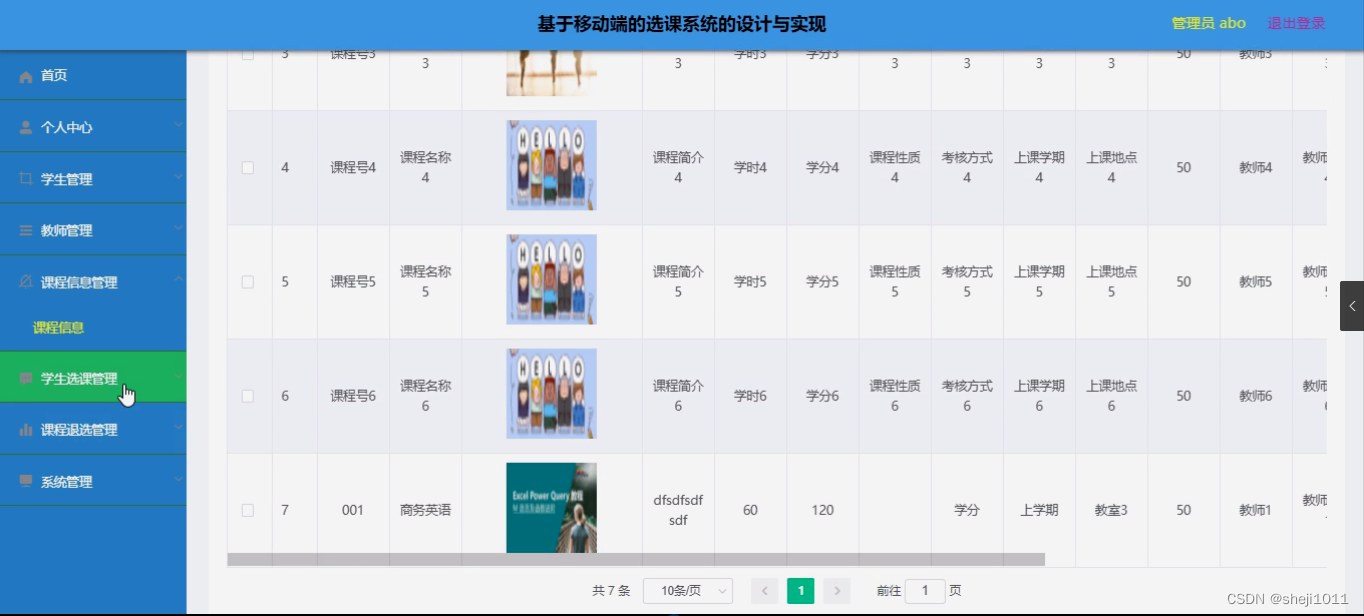The image size is (1364, 616).
Task: Click the right edge panel collapse tab
Action: point(1352,306)
